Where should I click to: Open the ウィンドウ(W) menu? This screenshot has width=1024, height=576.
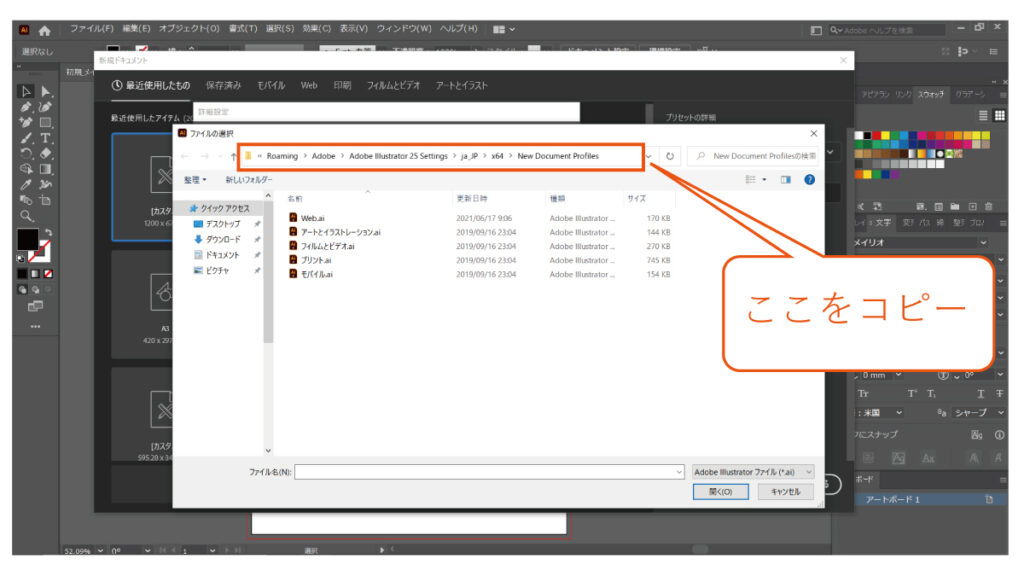(x=404, y=29)
